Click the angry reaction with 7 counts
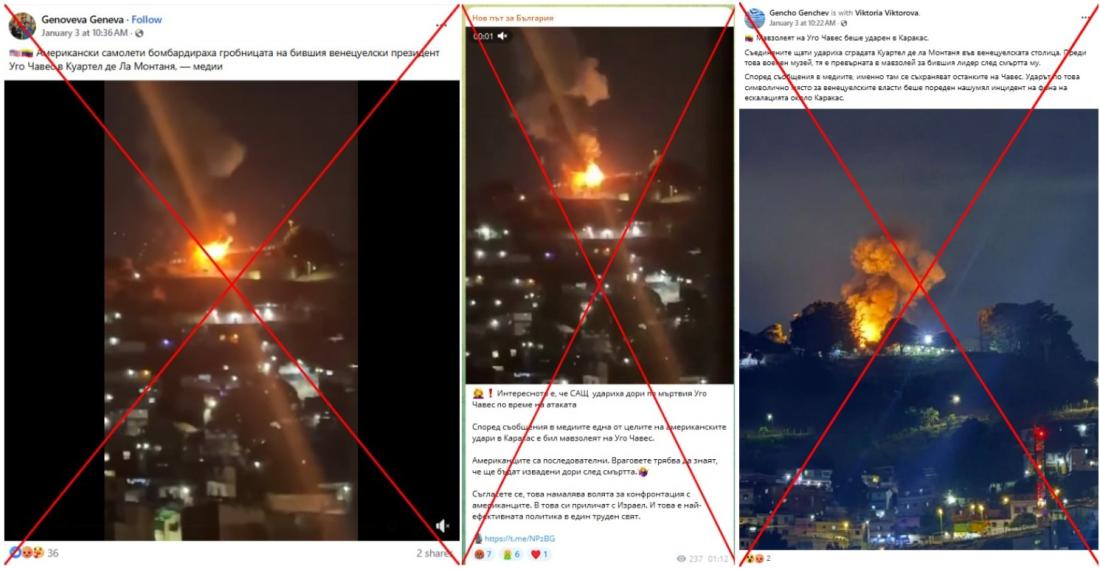 [x=485, y=555]
